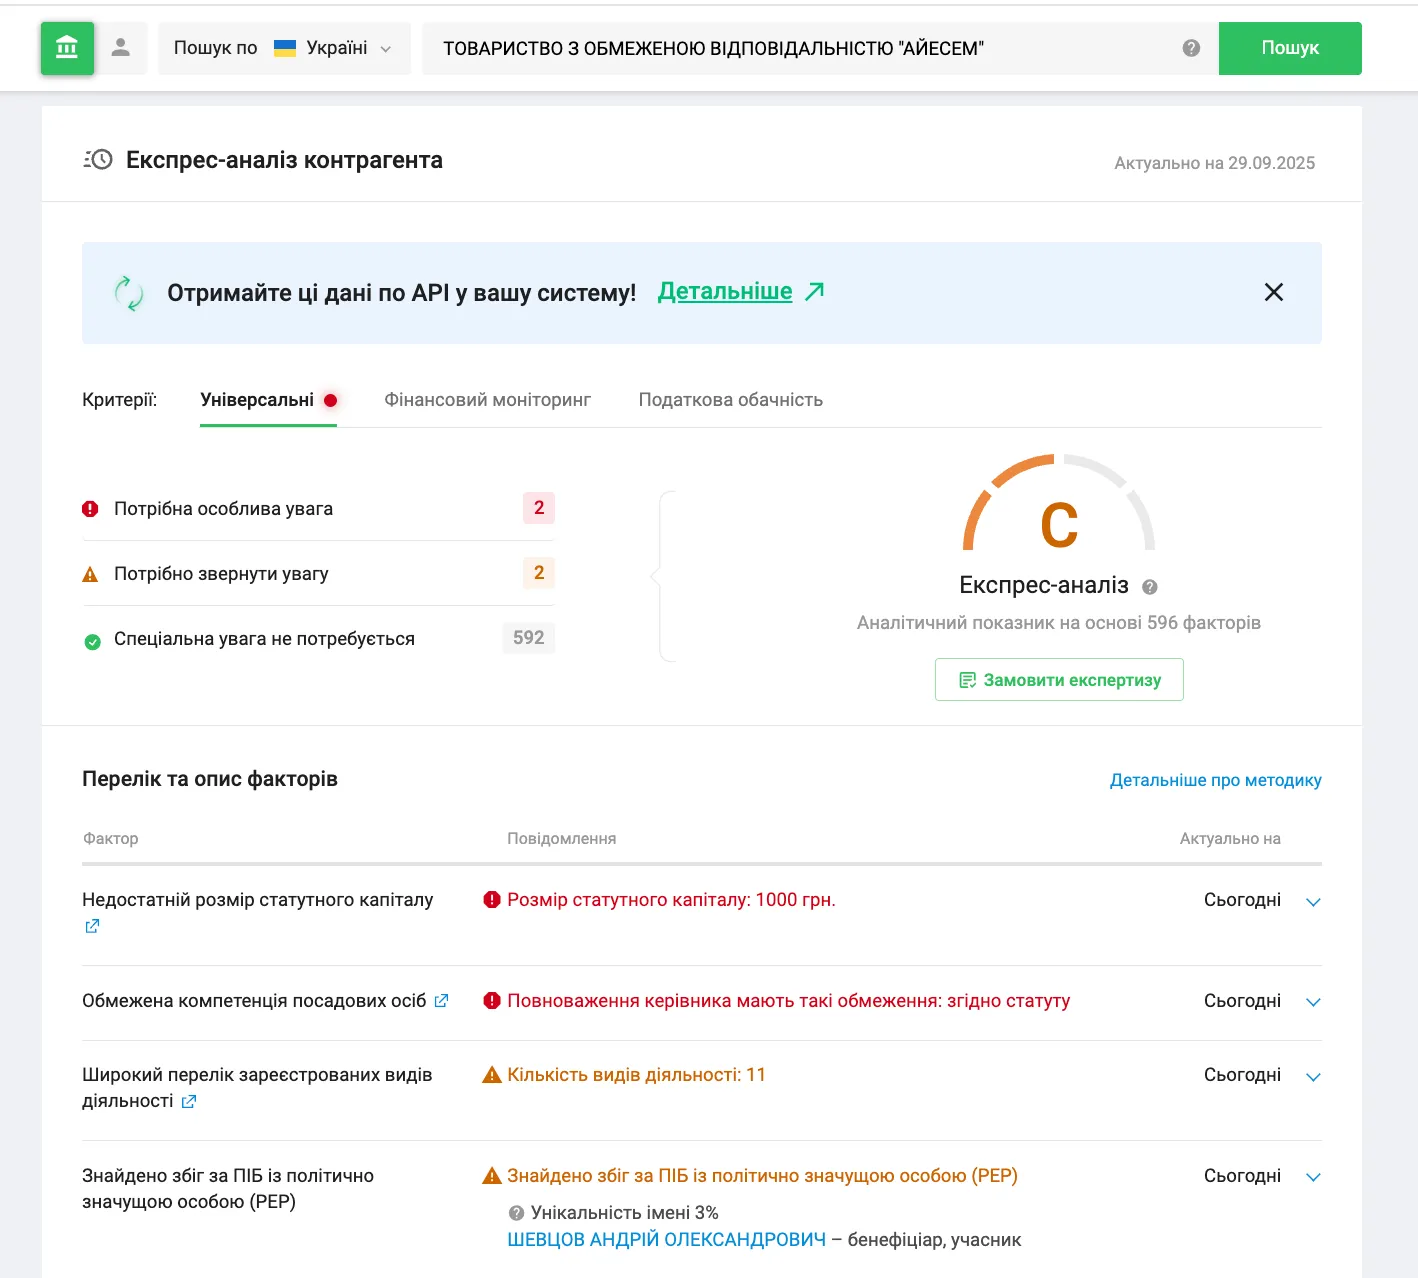
Task: Open help tooltip beside Експрес-аналіз
Action: (x=1148, y=586)
